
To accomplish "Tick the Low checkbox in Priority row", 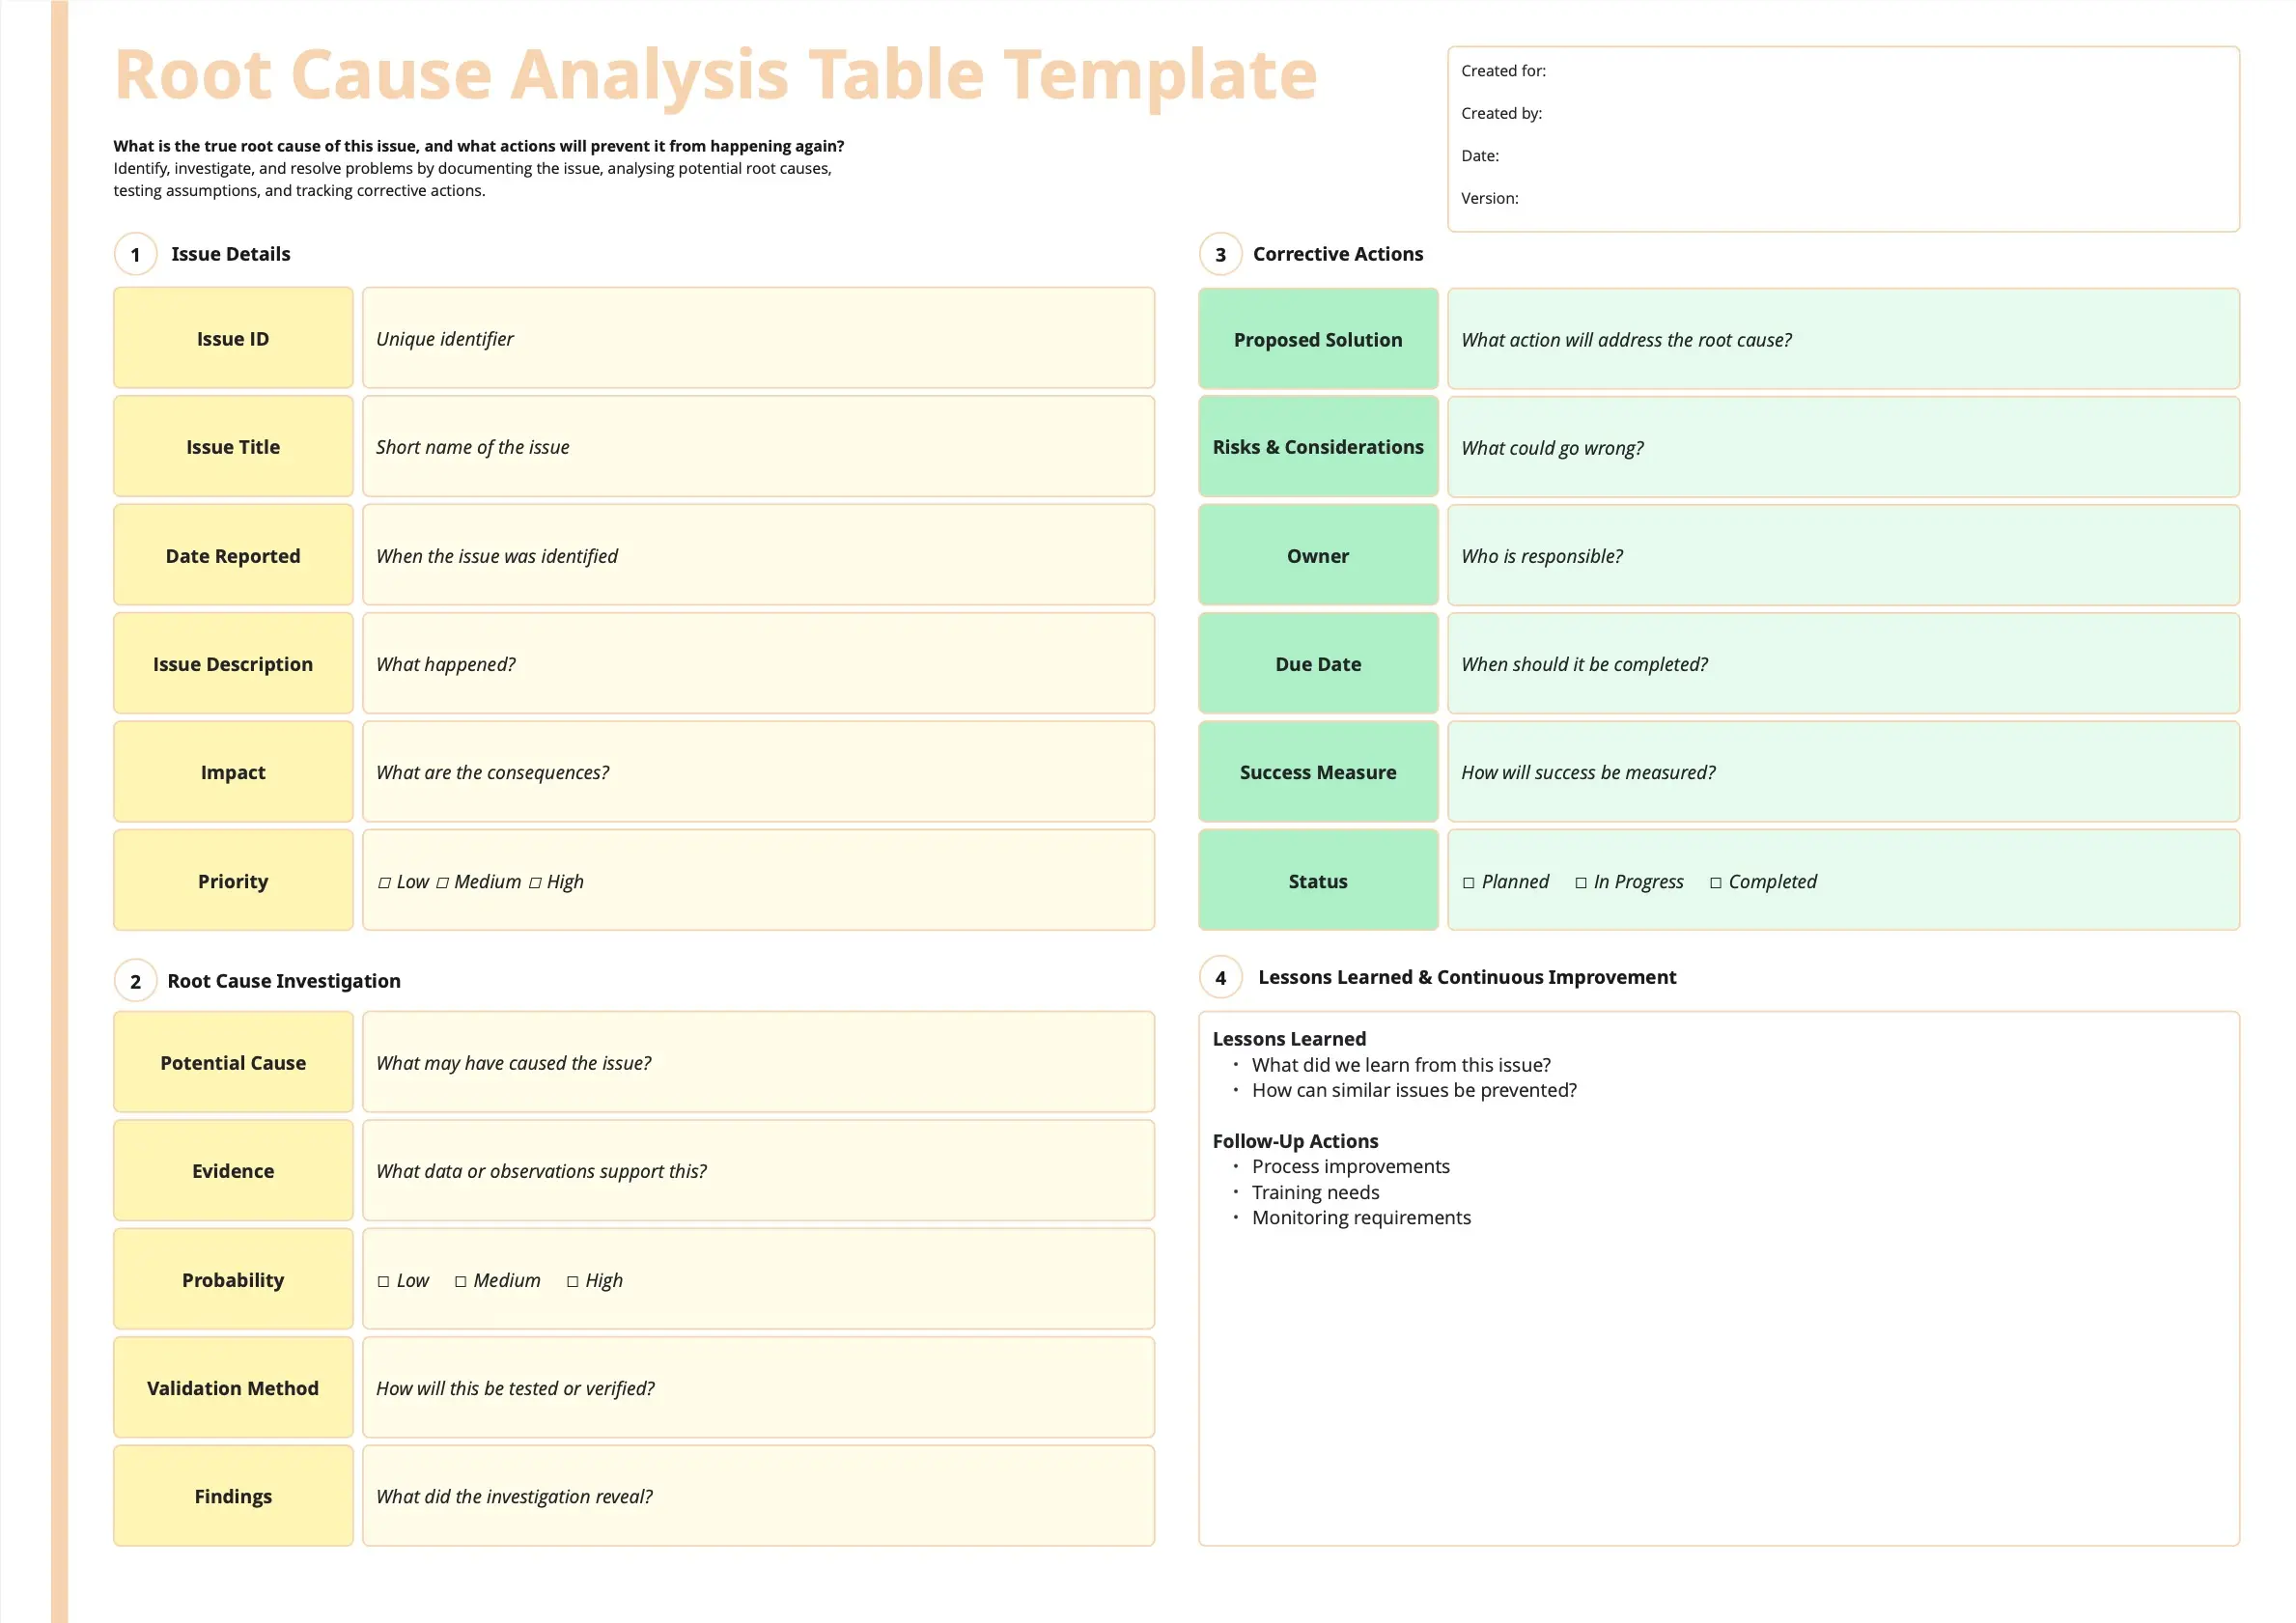I will [x=384, y=883].
